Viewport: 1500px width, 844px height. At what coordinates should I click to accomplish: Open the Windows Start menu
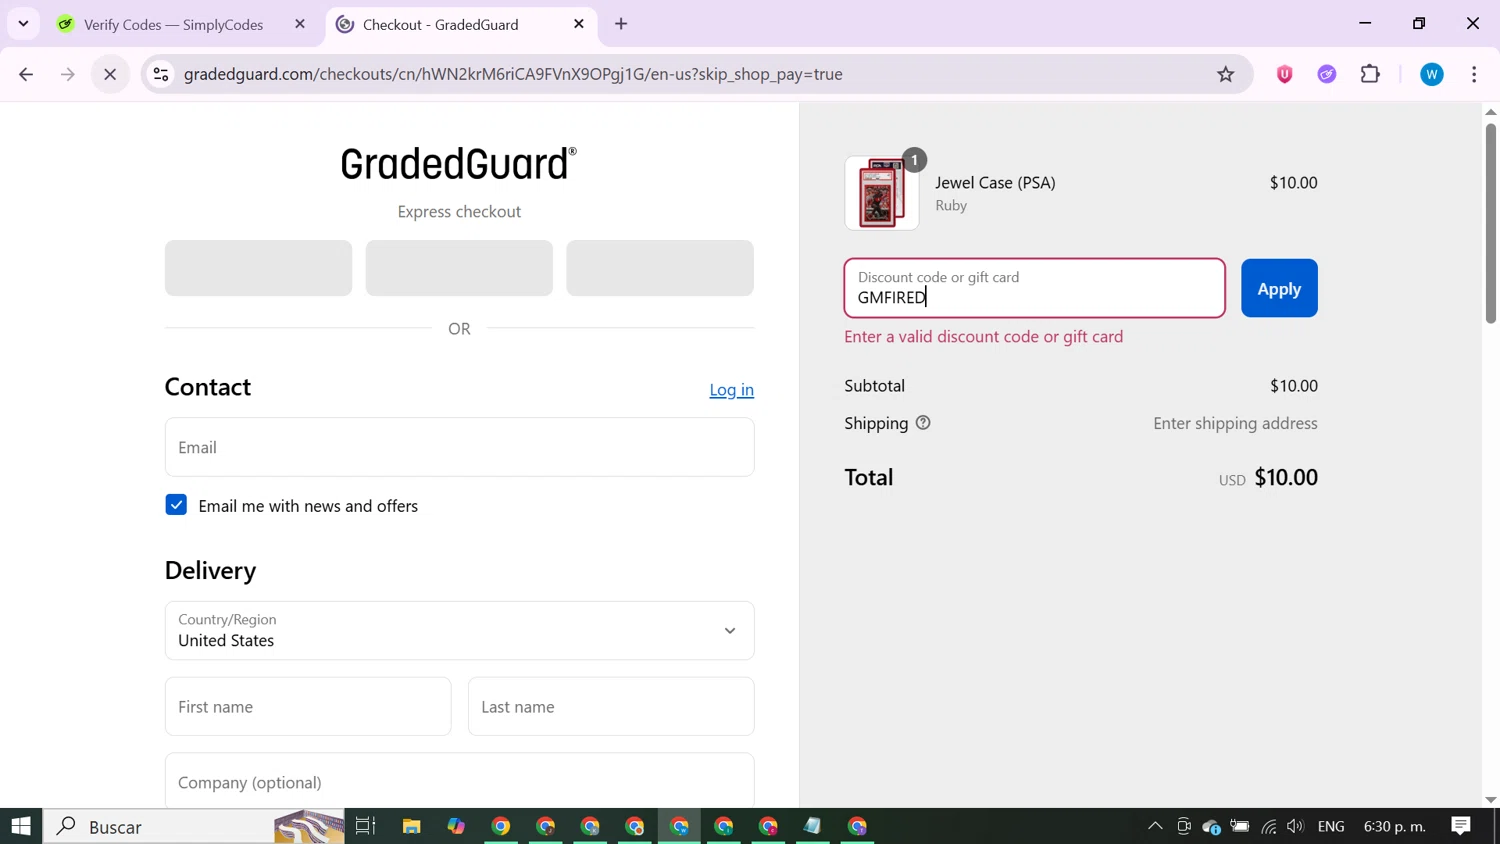click(x=21, y=826)
